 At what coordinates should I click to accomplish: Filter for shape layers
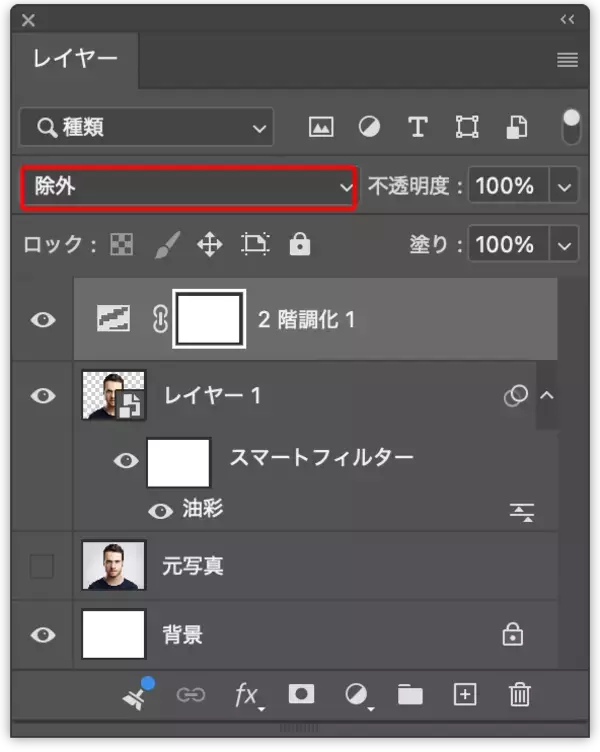click(x=467, y=127)
